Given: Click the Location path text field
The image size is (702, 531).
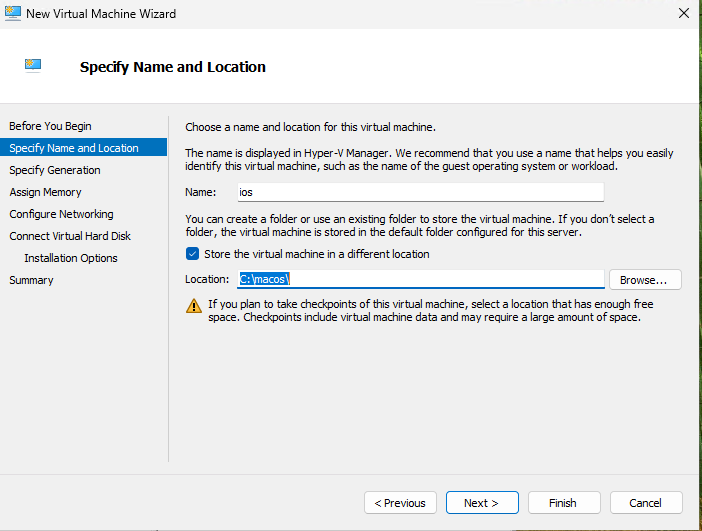Looking at the screenshot, I should pyautogui.click(x=420, y=279).
